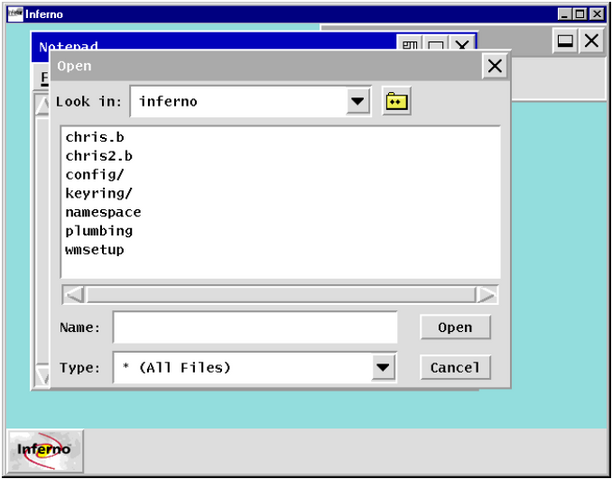Close the Open dialog with X
The height and width of the screenshot is (479, 612).
[x=495, y=66]
